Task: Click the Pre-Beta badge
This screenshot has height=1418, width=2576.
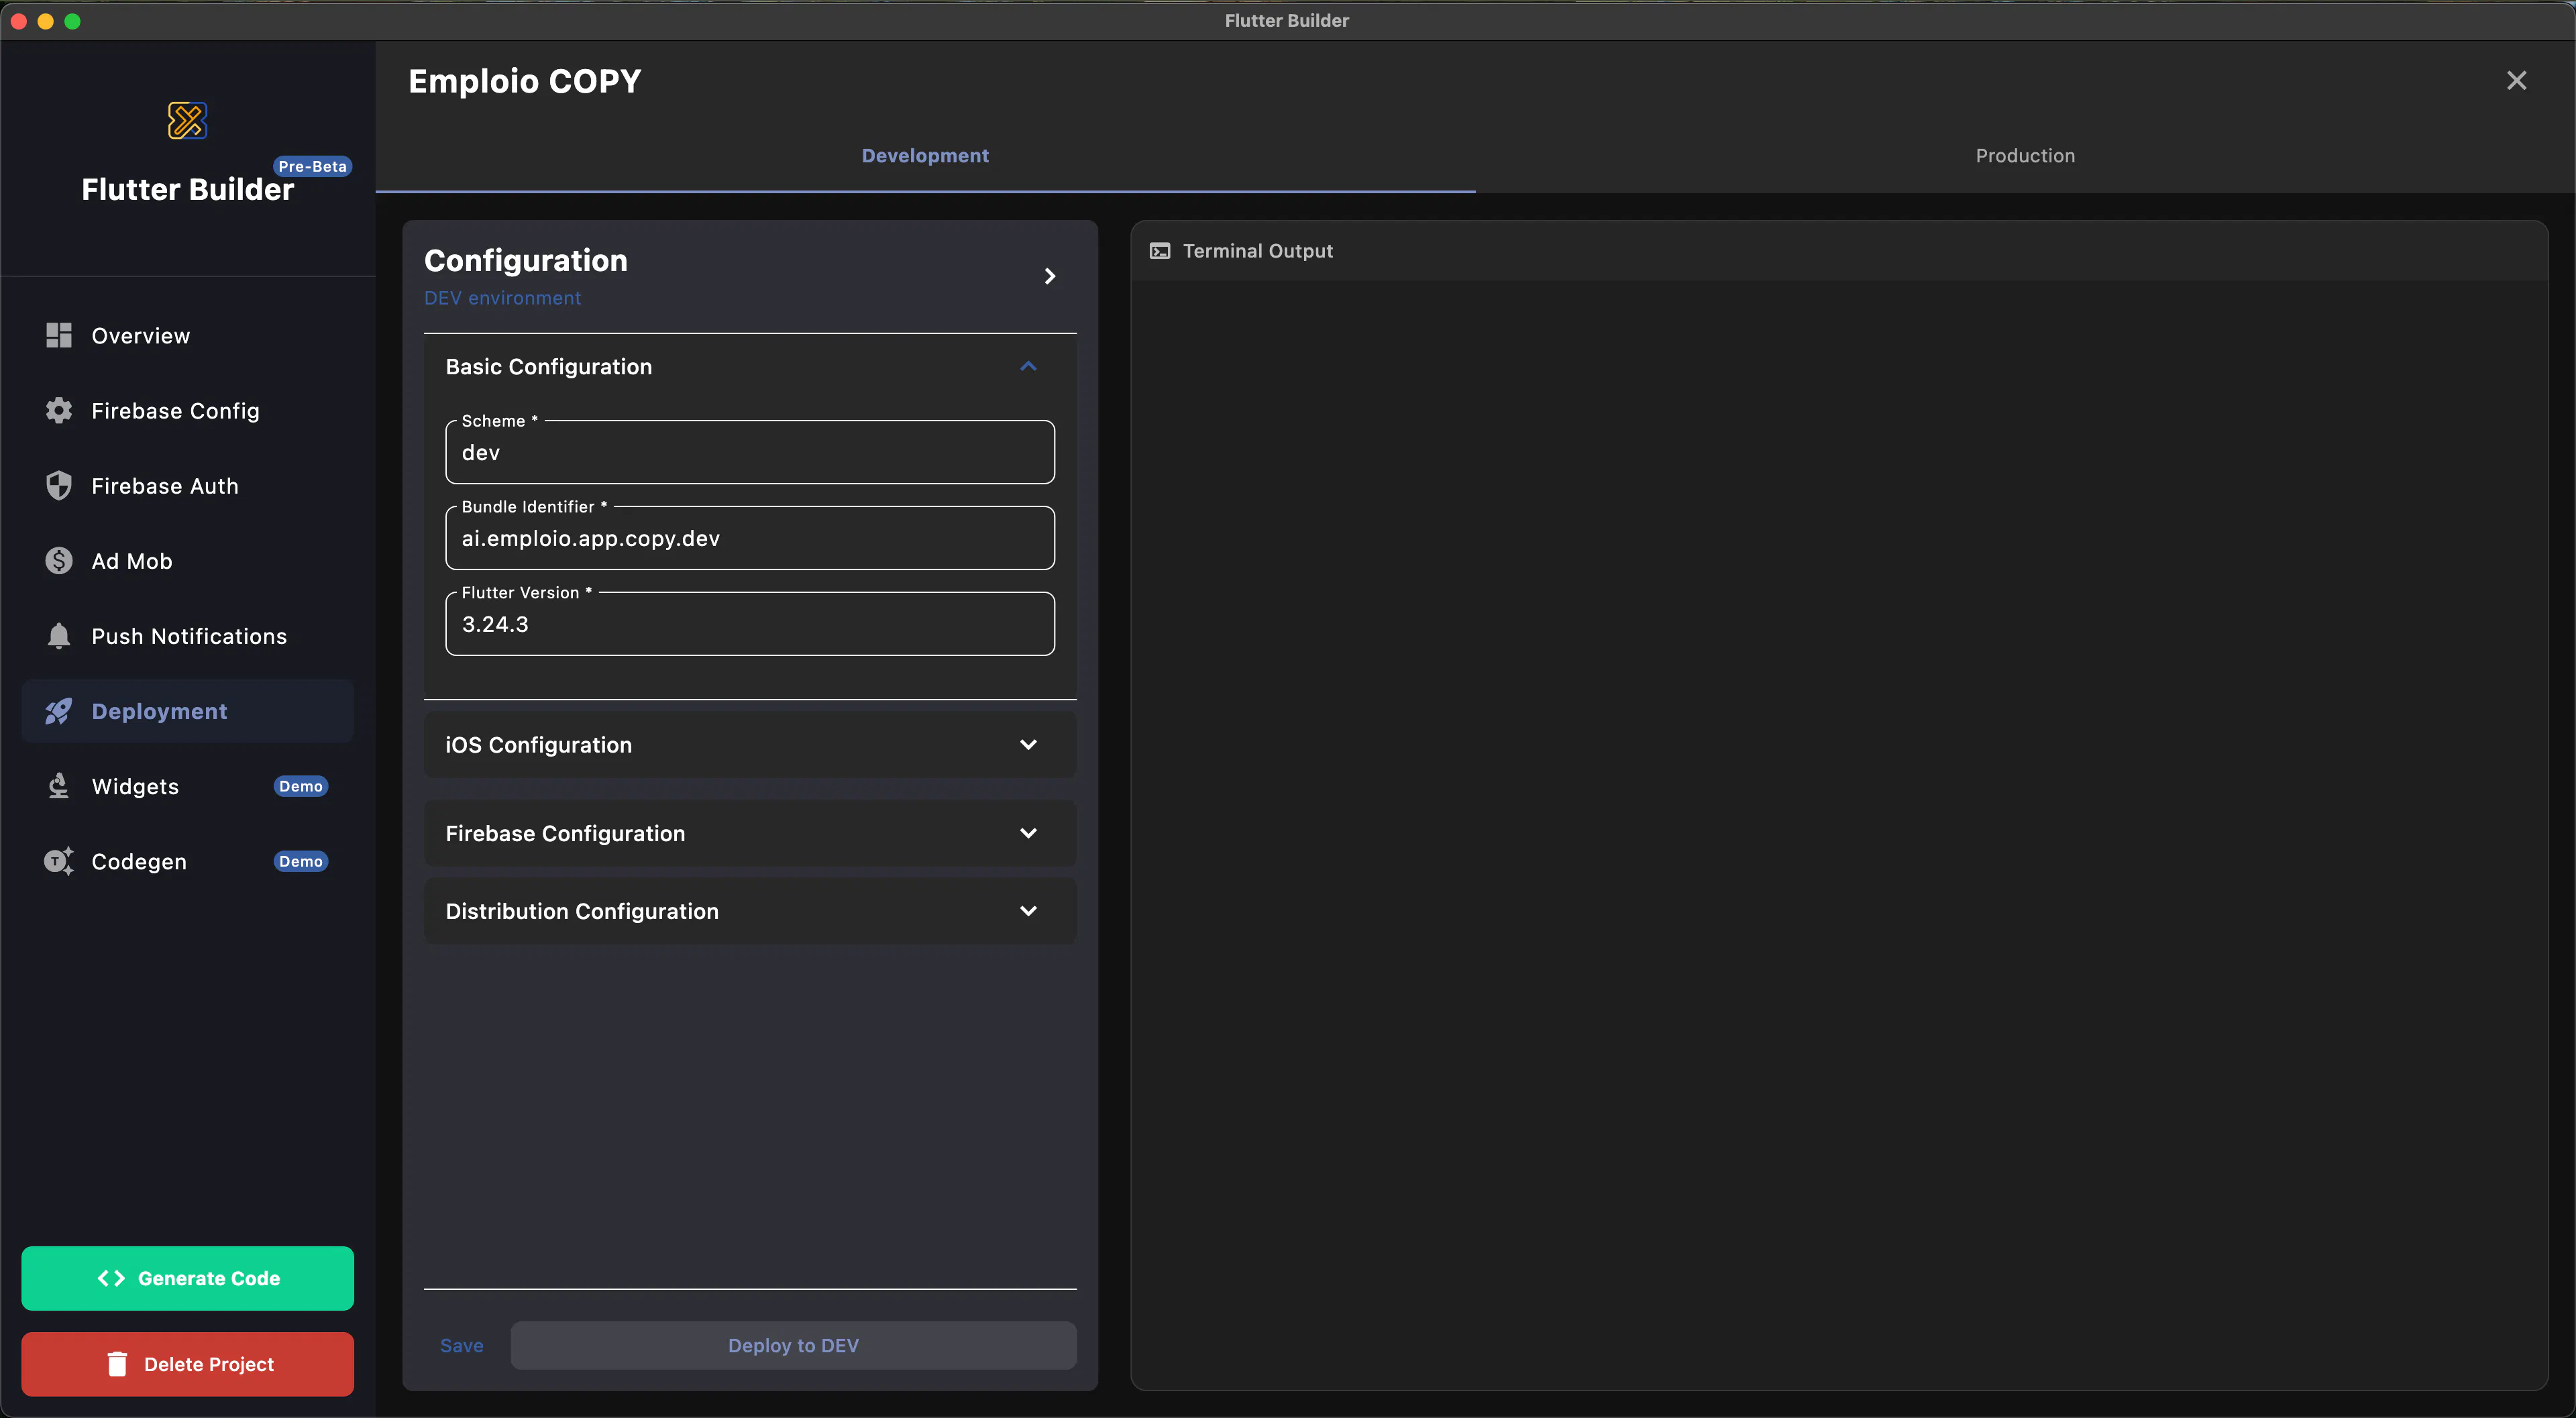Action: [x=312, y=166]
